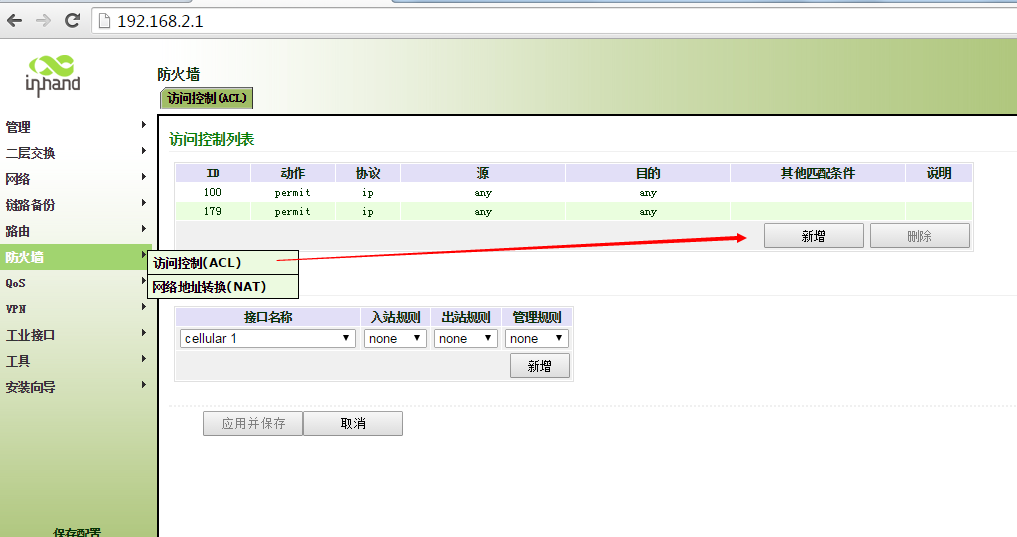Image resolution: width=1017 pixels, height=537 pixels.
Task: Click 新增 button in the access control list
Action: pos(813,236)
